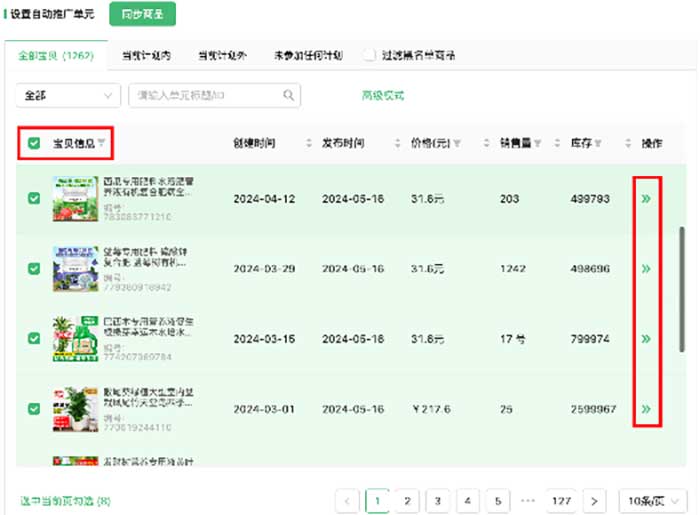
Task: Click the add arrow for the 2024-03-29 row
Action: point(646,269)
